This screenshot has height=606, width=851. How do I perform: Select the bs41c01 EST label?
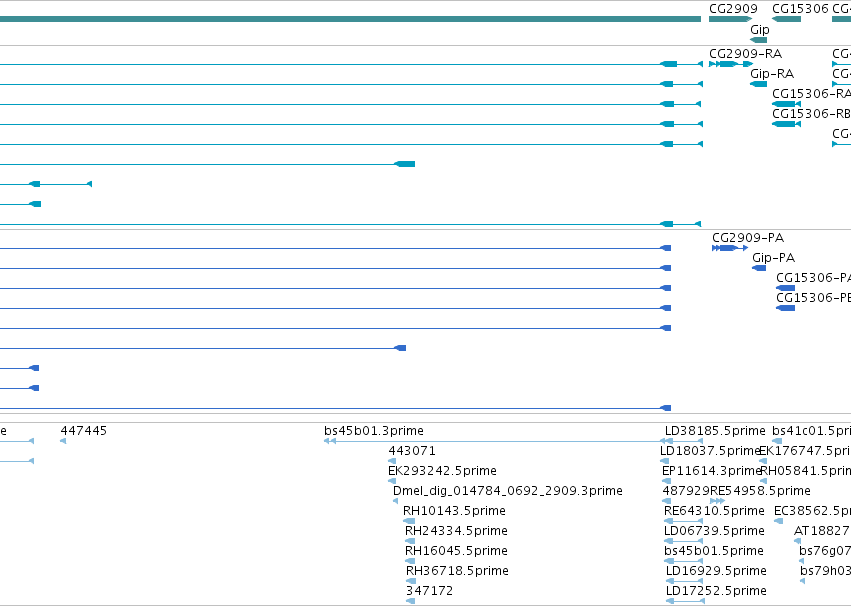(x=811, y=431)
